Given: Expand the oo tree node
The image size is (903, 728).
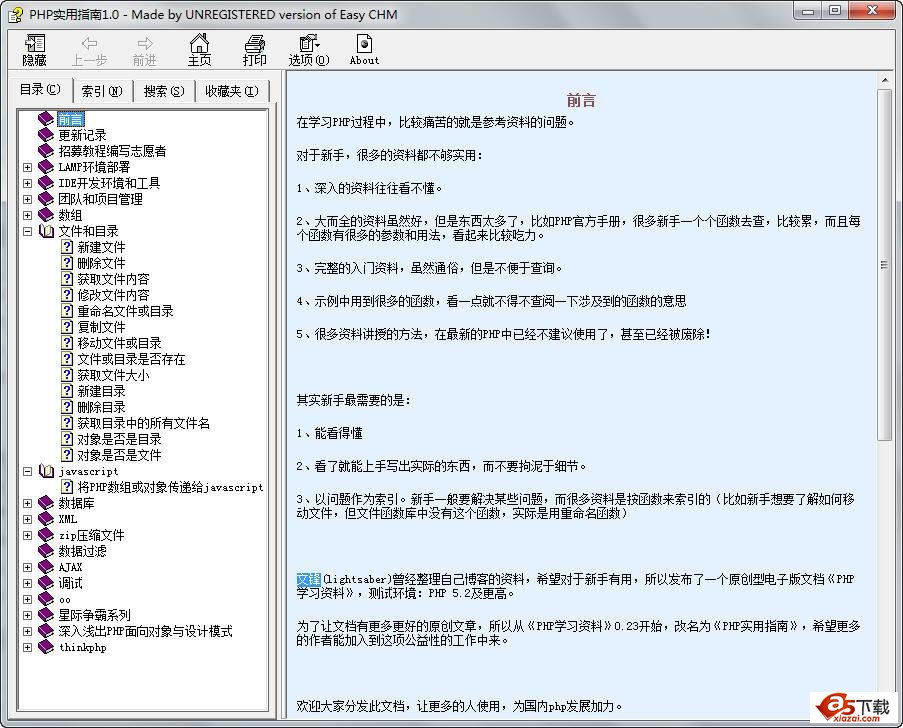Looking at the screenshot, I should 28,600.
